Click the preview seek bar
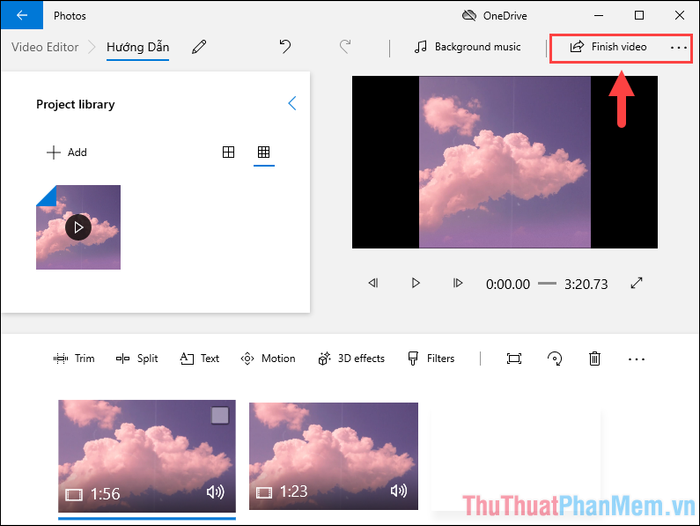 [547, 284]
